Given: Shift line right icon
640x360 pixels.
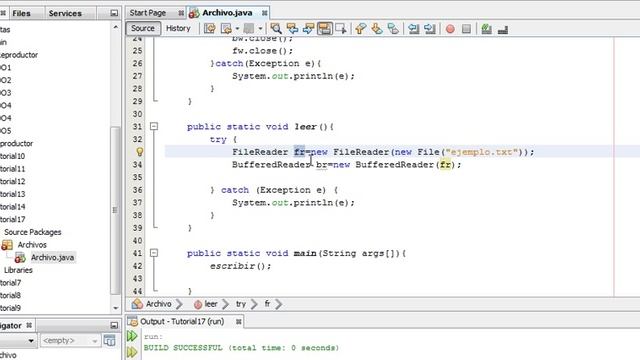Looking at the screenshot, I should click(429, 29).
